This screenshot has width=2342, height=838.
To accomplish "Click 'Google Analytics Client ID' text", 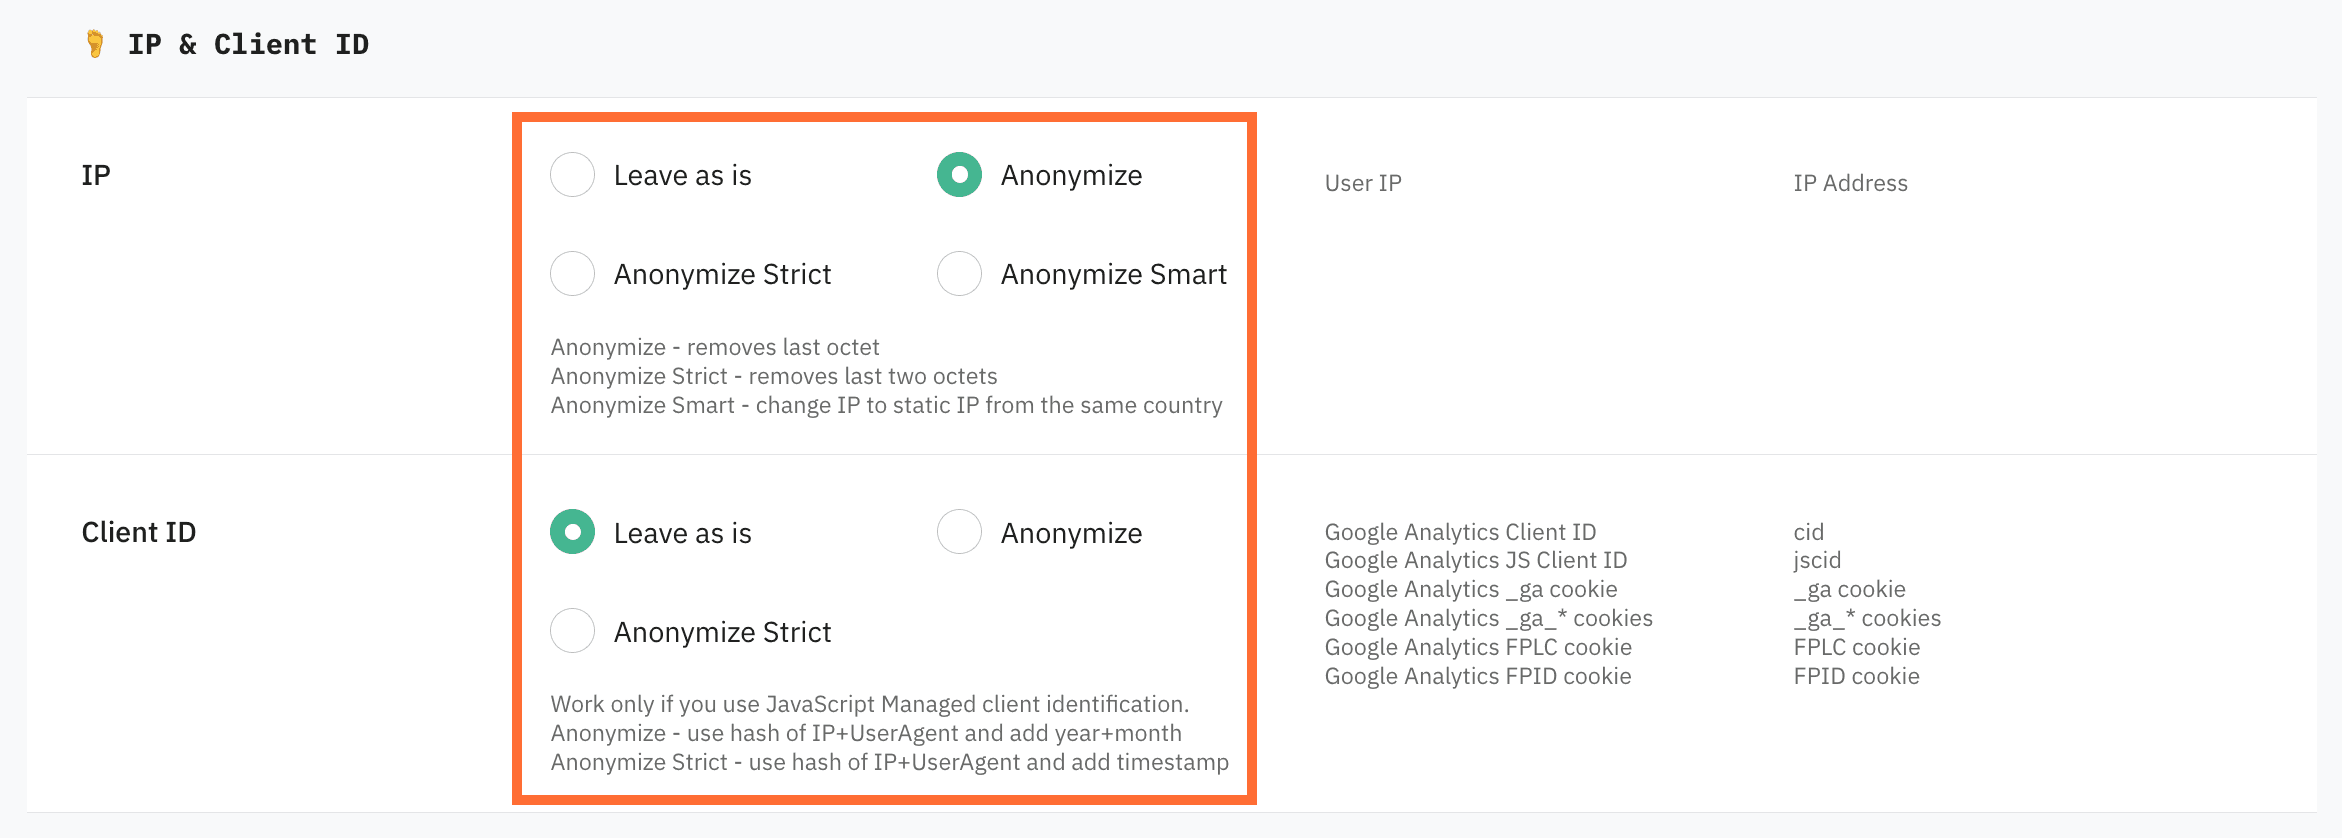I will [1460, 532].
